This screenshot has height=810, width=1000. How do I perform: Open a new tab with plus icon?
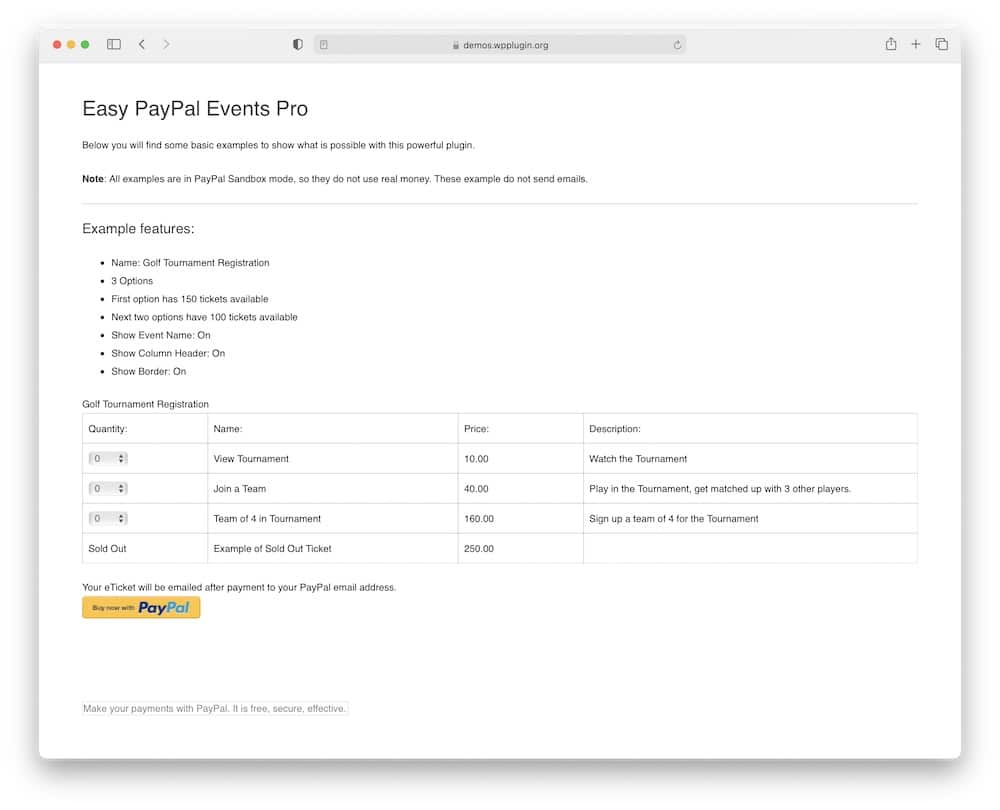tap(915, 44)
